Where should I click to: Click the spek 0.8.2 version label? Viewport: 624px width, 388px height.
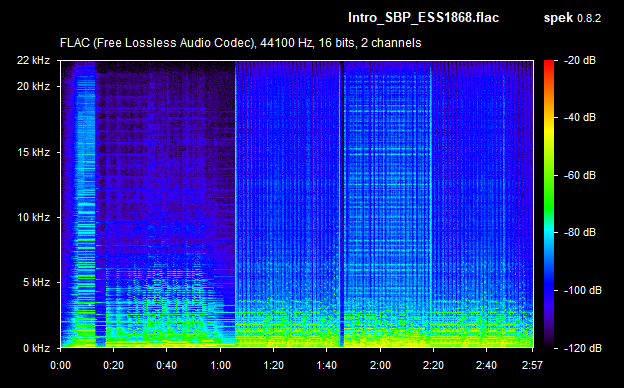tap(572, 18)
